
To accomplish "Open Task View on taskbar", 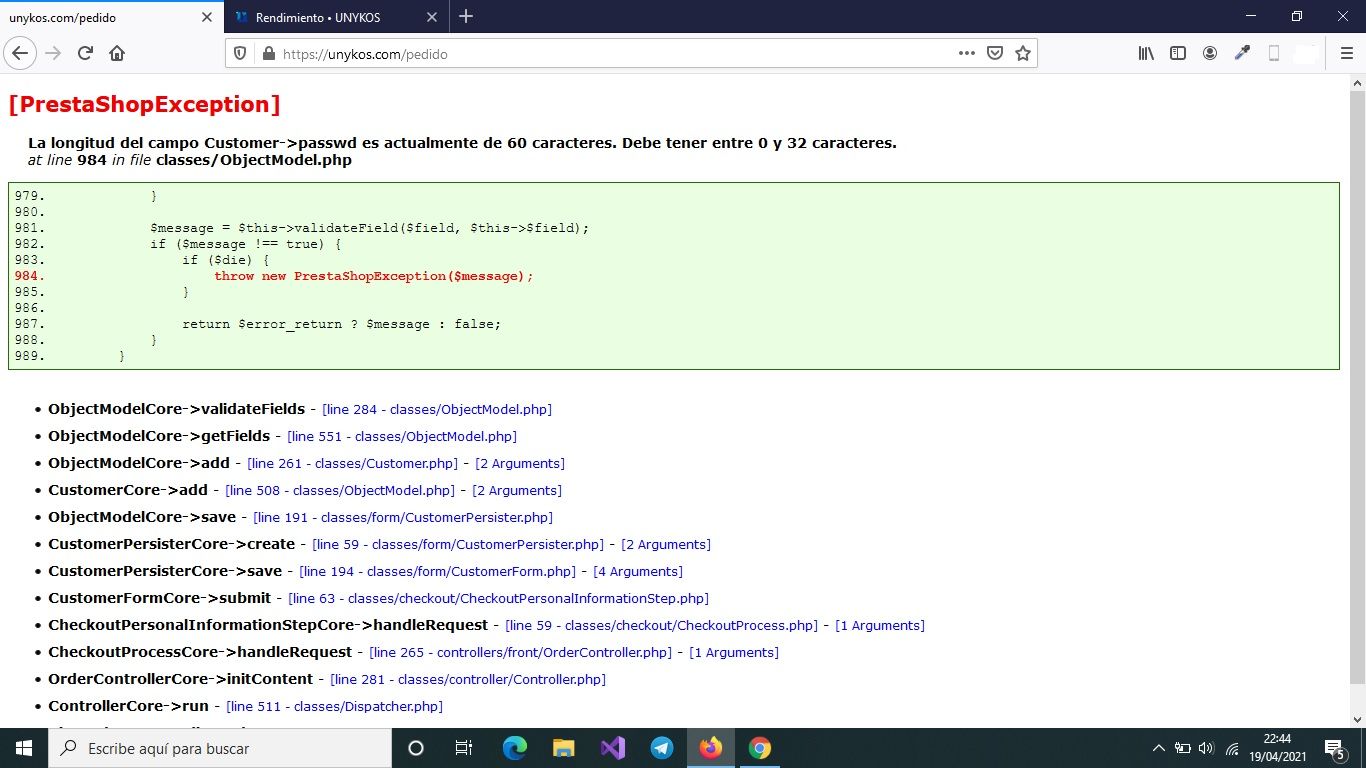I will coord(463,748).
